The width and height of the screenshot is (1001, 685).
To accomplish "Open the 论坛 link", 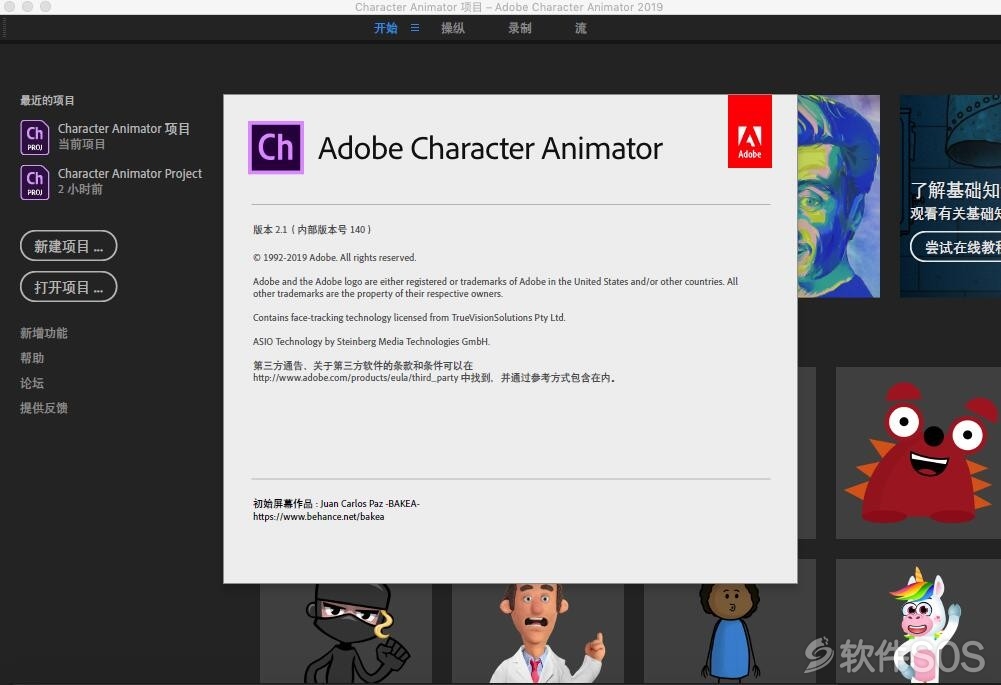I will click(x=32, y=383).
